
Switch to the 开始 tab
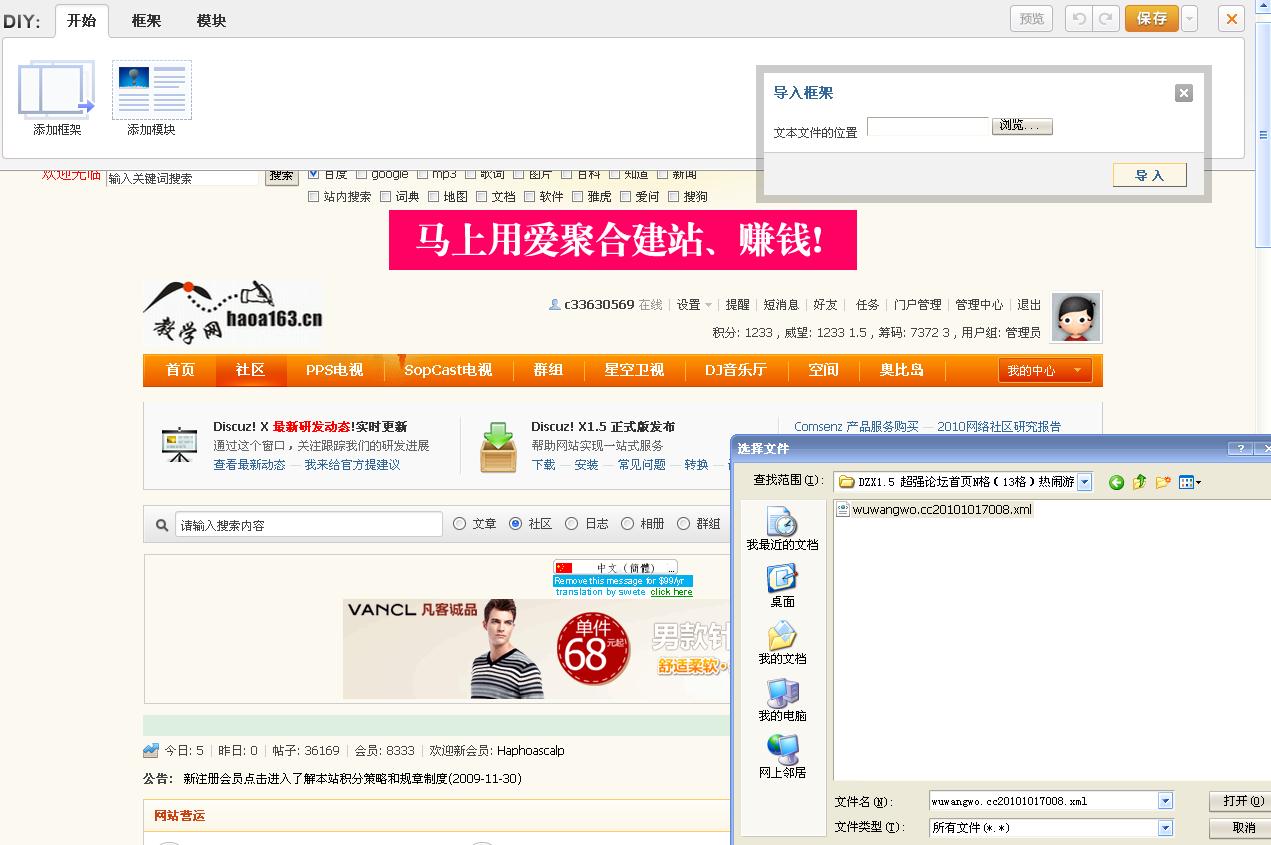coord(82,20)
